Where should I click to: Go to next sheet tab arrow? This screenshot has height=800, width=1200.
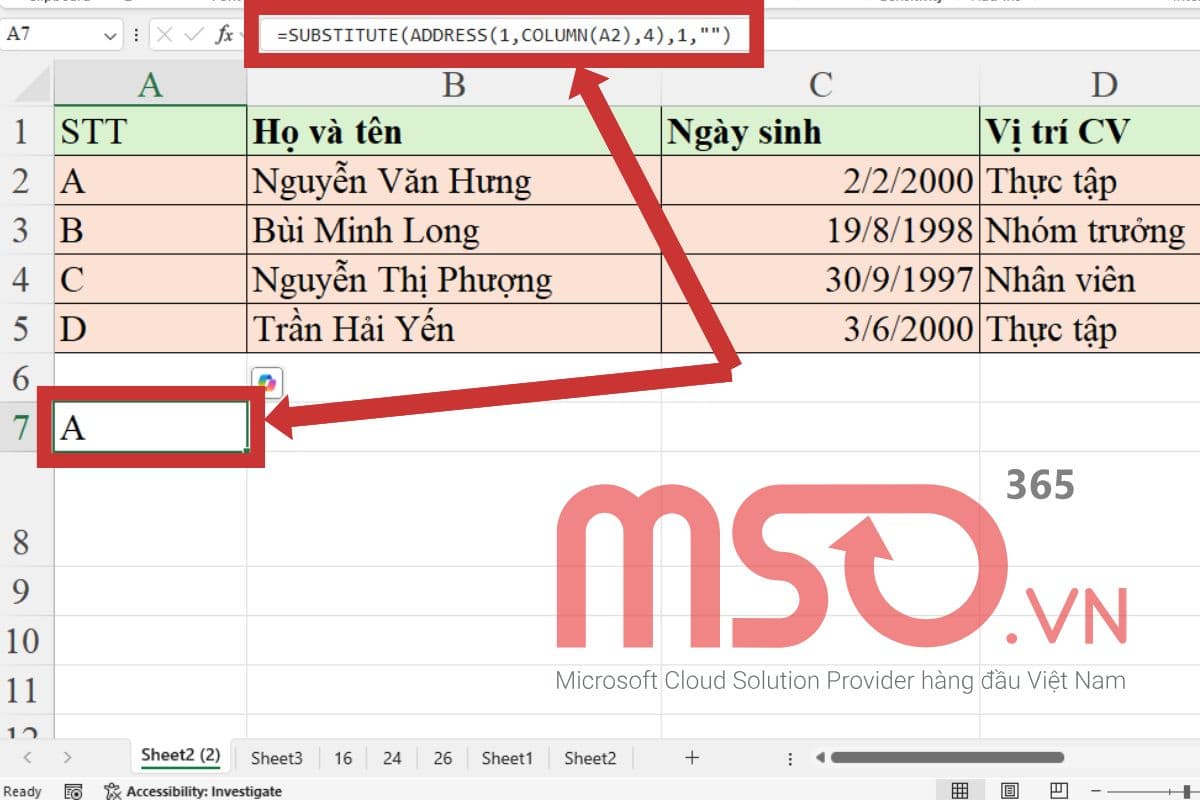click(66, 758)
